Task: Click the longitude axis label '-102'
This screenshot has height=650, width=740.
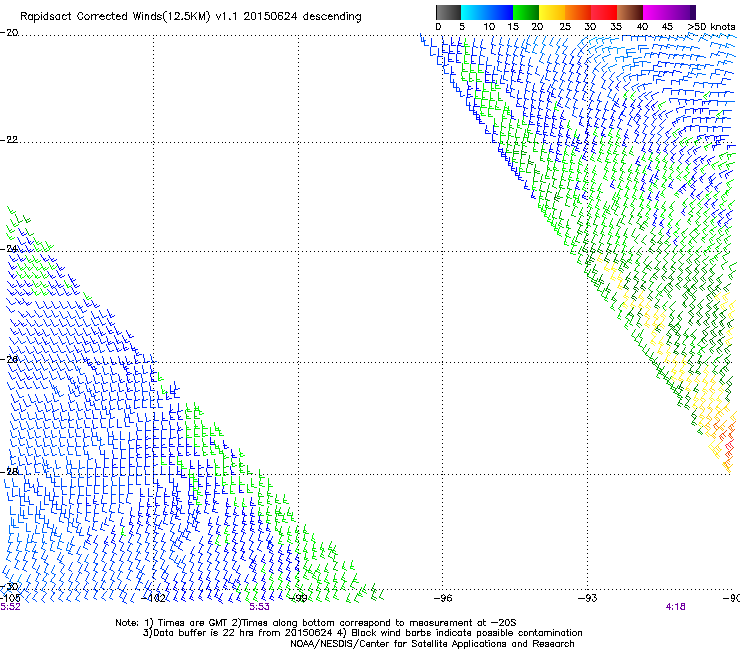Action: click(x=153, y=598)
